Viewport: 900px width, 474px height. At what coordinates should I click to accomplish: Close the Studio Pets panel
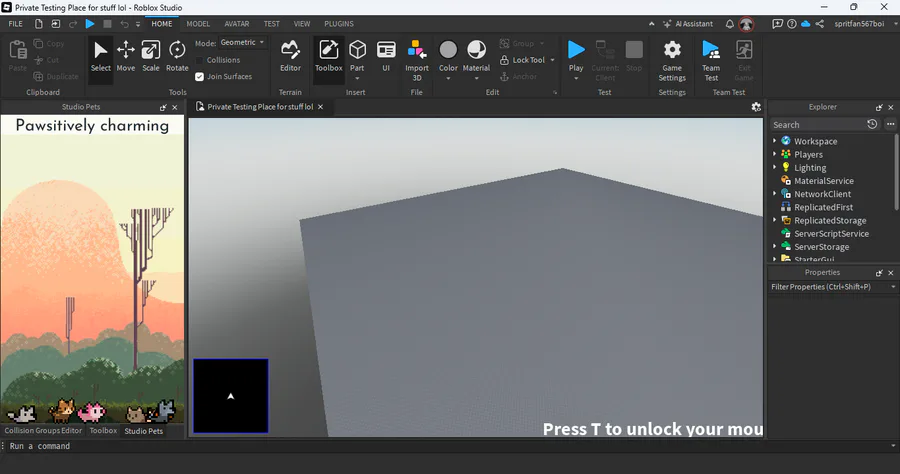click(x=174, y=107)
